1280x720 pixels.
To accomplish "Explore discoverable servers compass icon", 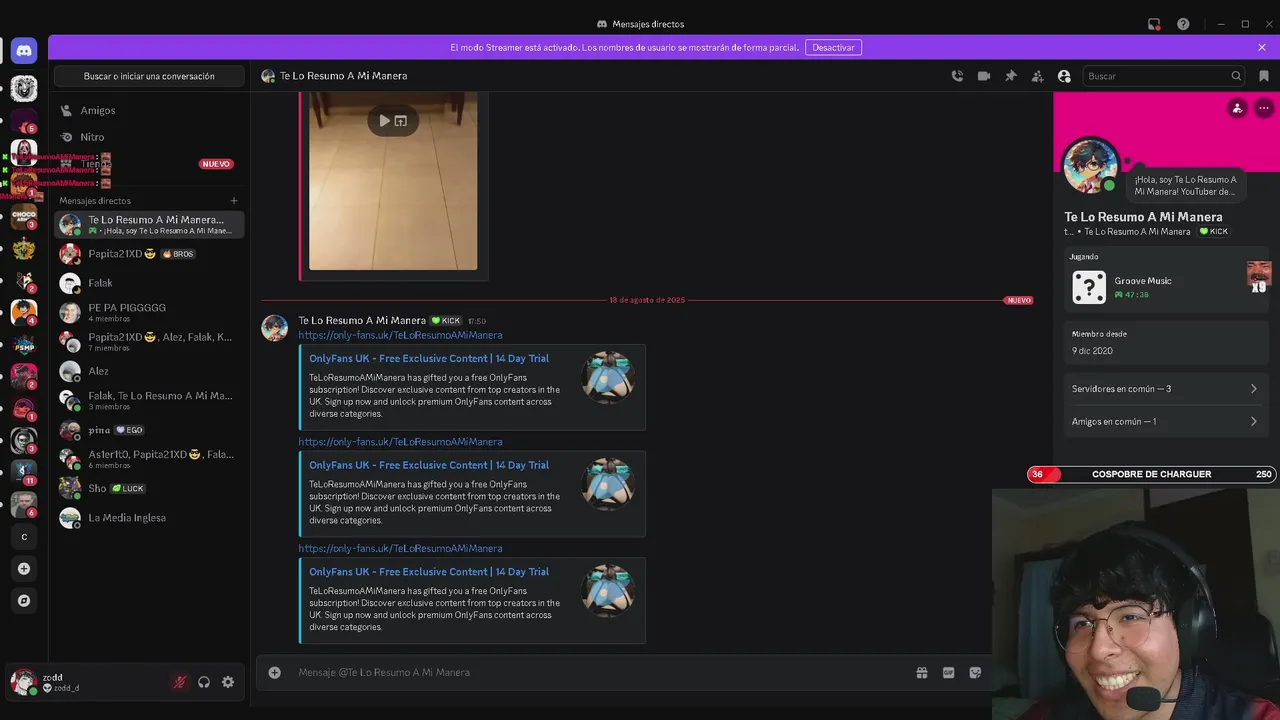I will pos(24,601).
